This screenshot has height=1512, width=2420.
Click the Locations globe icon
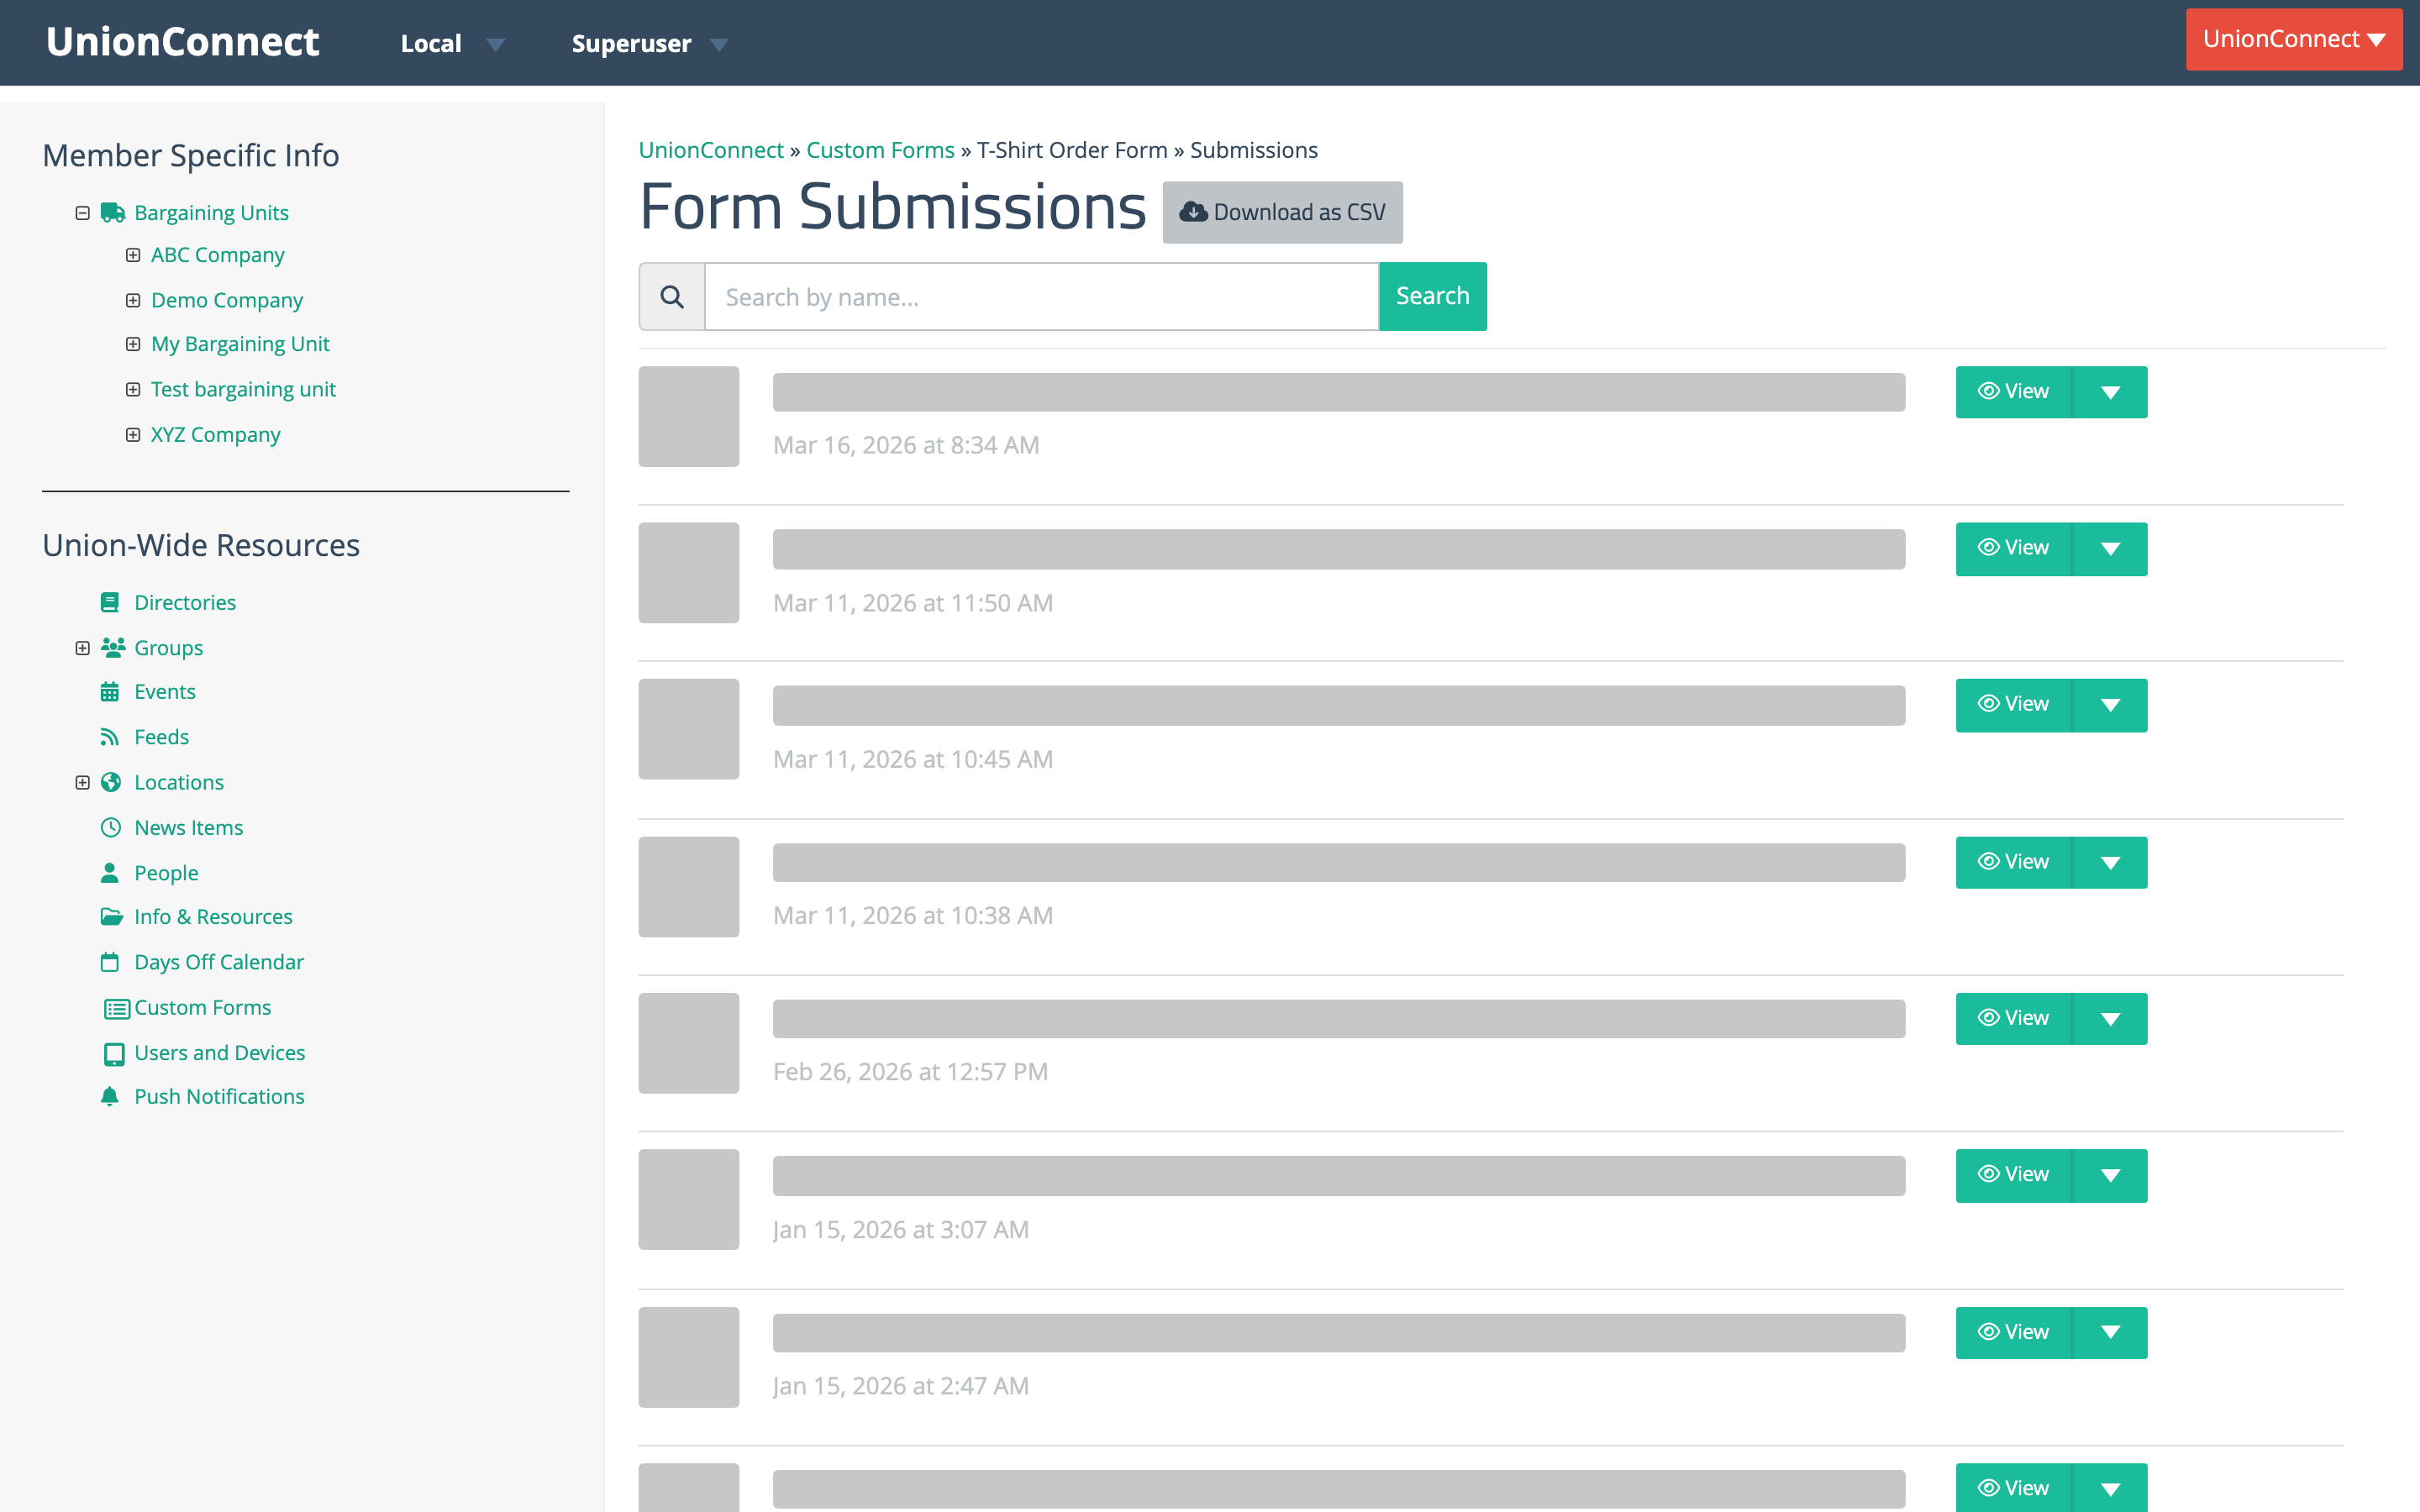(111, 782)
